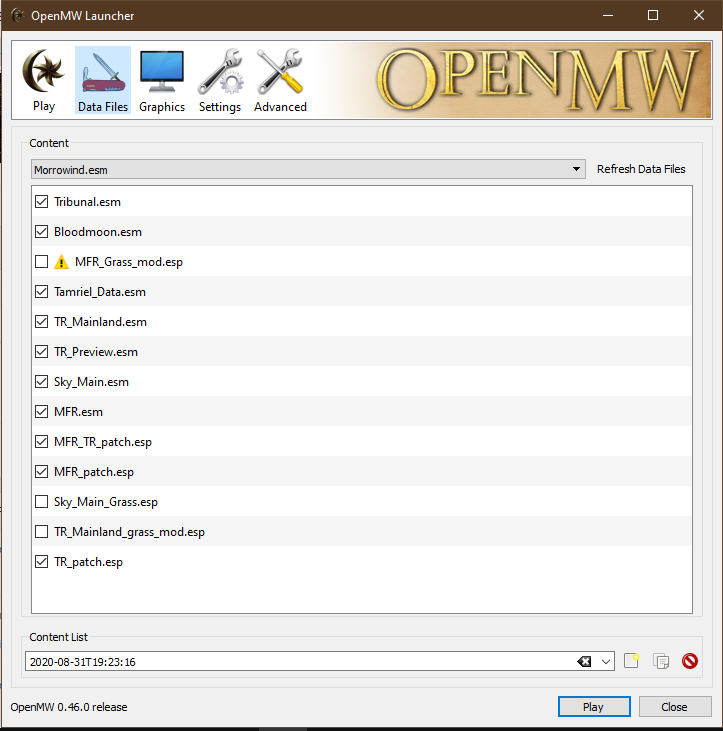Click the OpenMW 0.46.0 release text
The height and width of the screenshot is (731, 723).
click(x=69, y=707)
